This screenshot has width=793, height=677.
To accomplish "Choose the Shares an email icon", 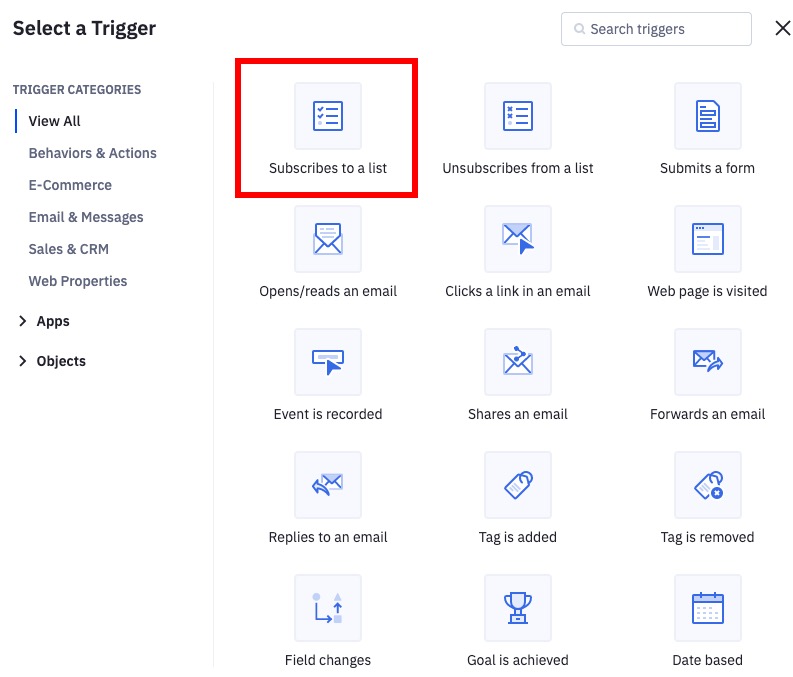I will point(518,362).
